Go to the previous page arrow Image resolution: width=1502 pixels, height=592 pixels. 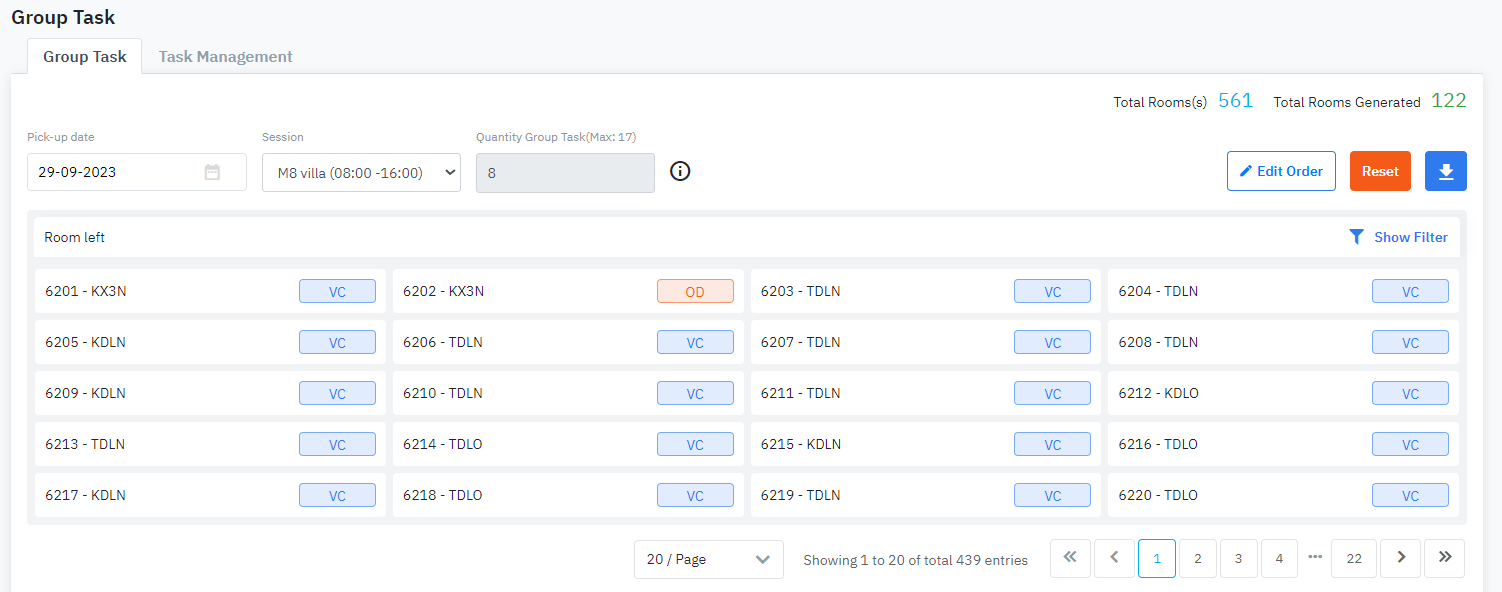pos(1114,558)
